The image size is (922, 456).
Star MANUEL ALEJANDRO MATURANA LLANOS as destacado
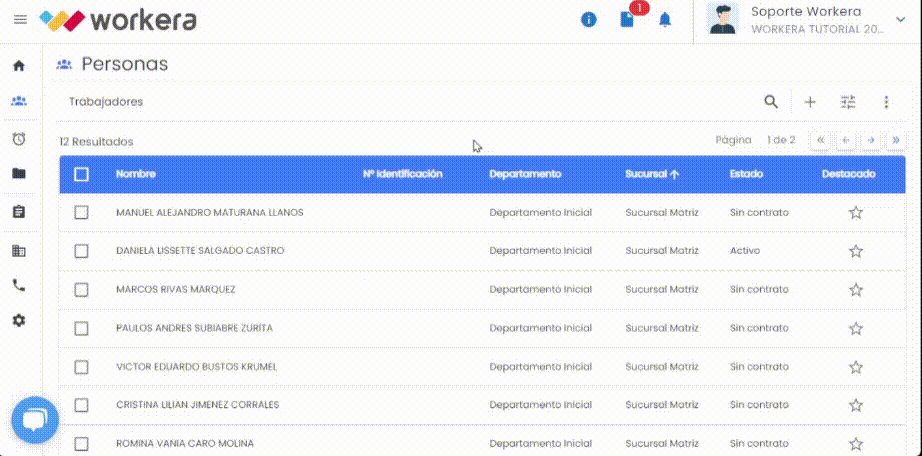tap(855, 213)
